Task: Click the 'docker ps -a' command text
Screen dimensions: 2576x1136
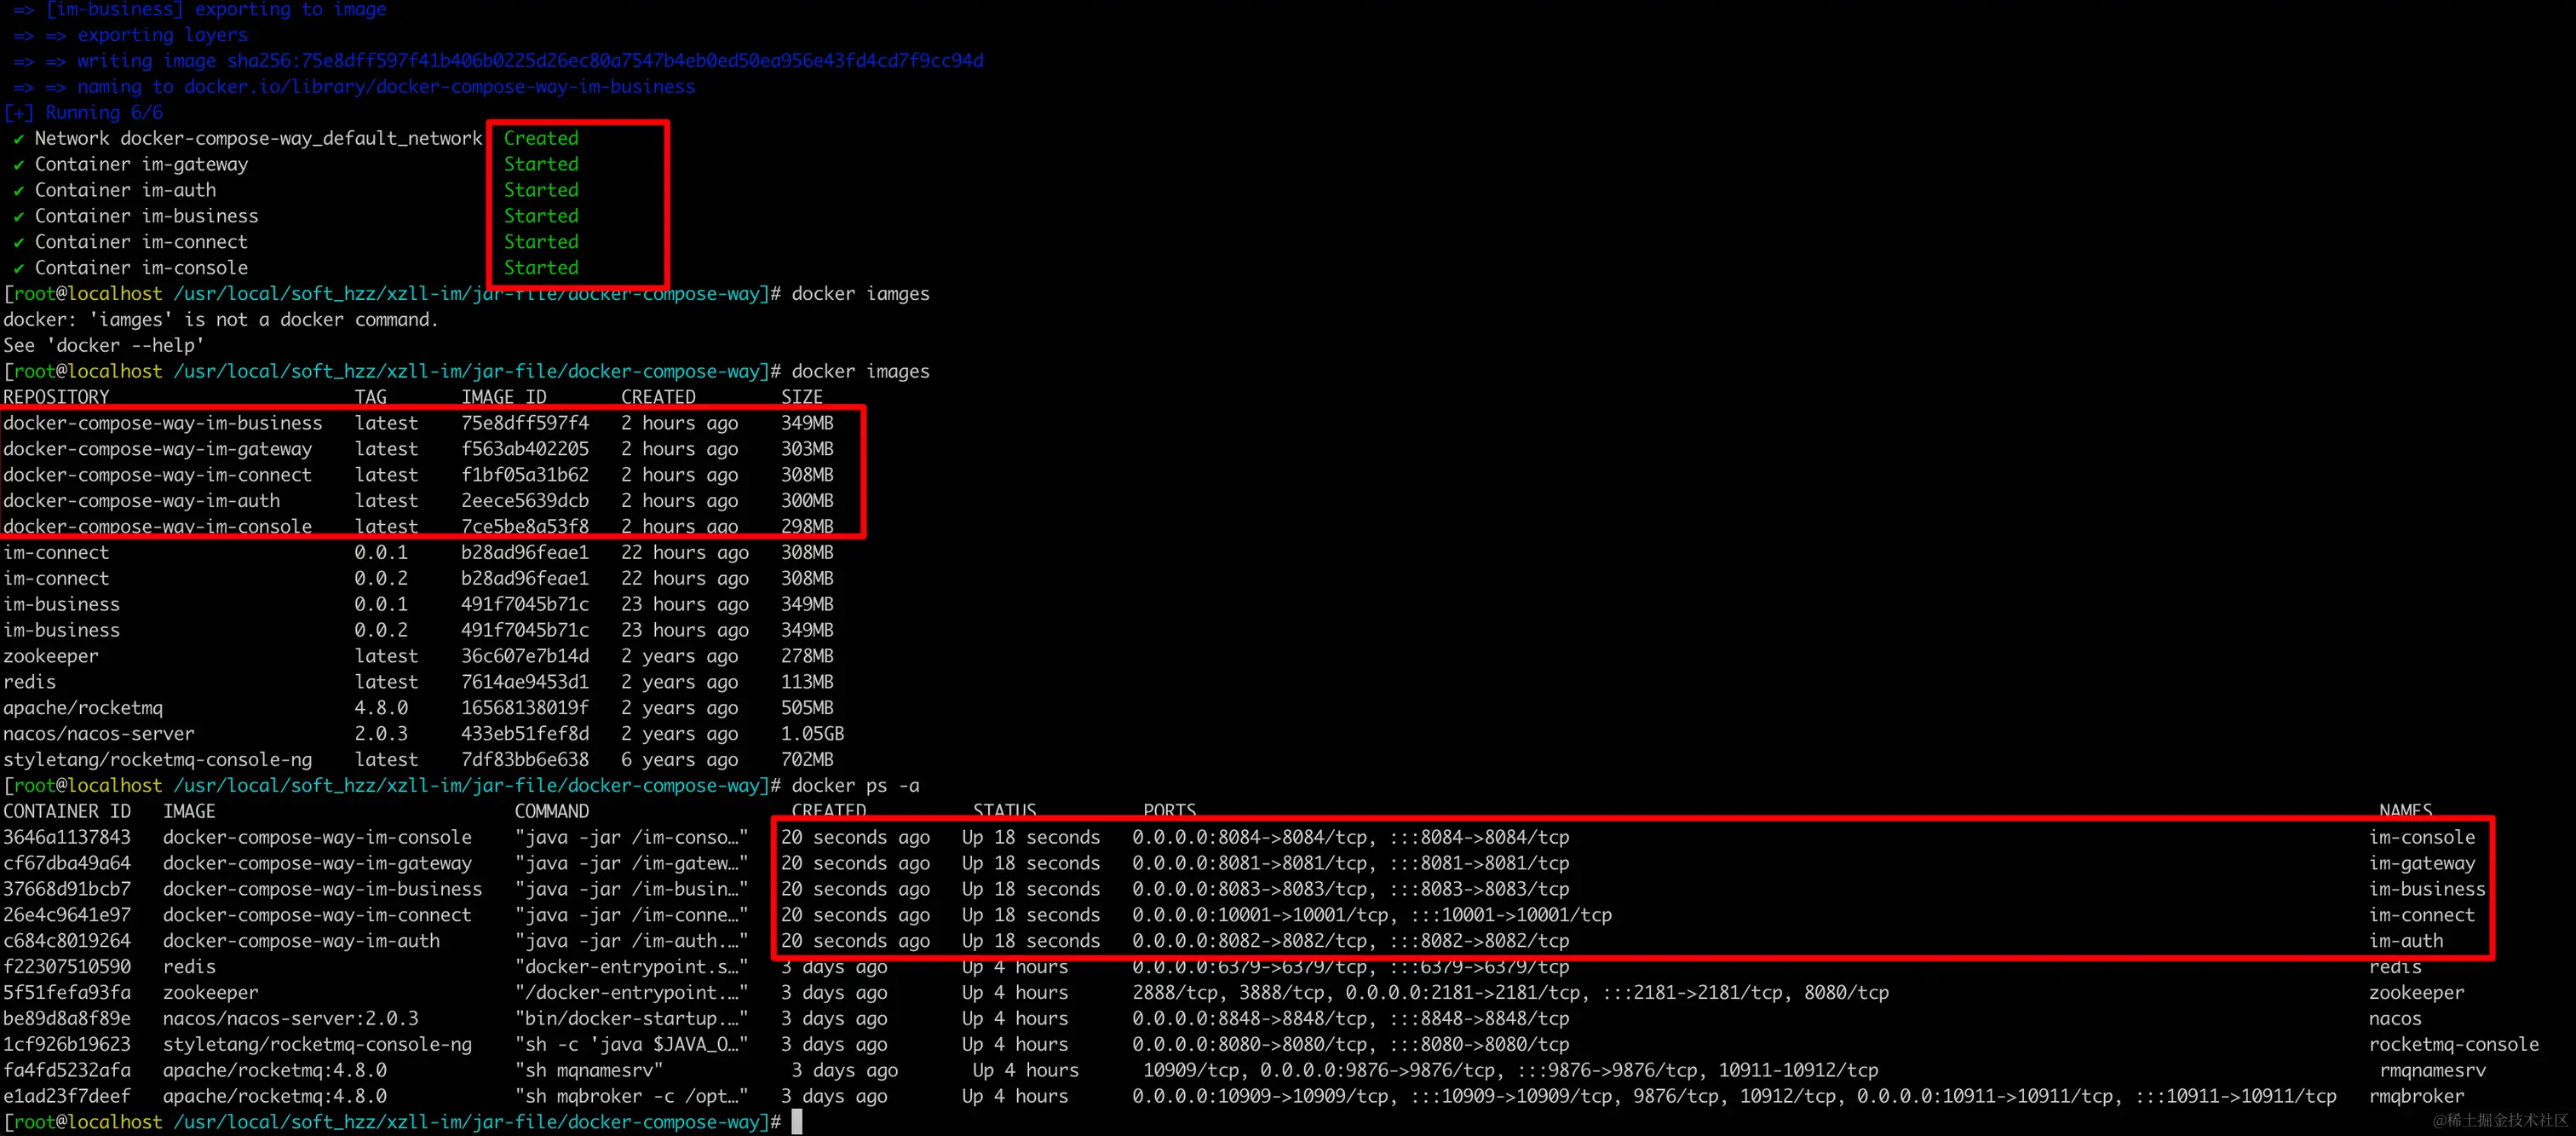Action: (855, 785)
